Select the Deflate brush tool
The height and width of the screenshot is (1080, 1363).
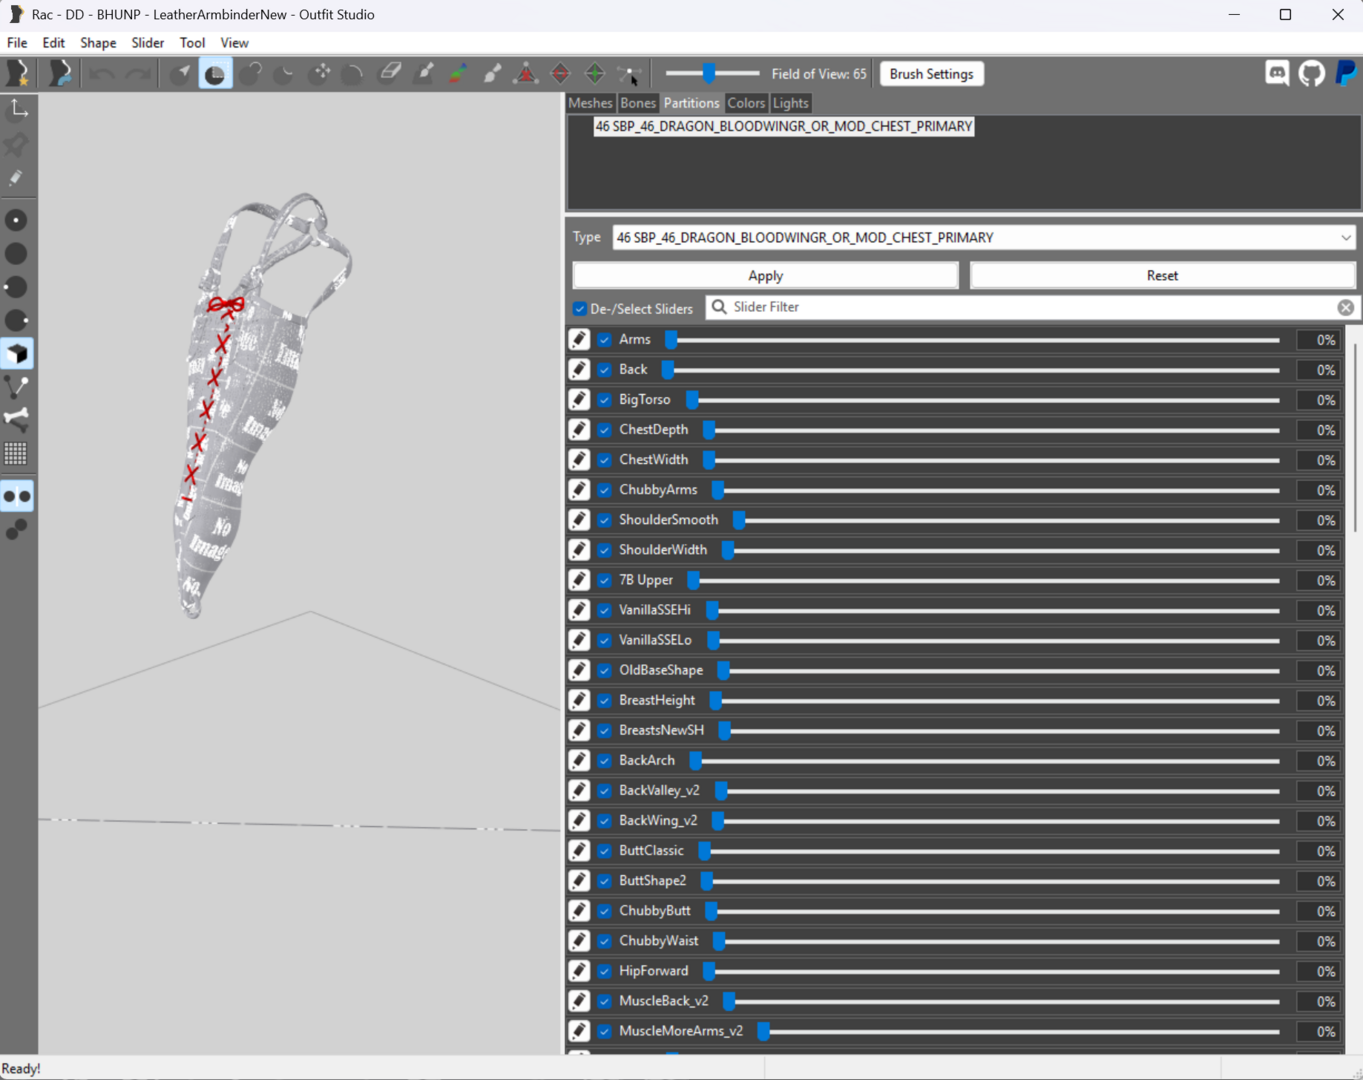[x=285, y=74]
